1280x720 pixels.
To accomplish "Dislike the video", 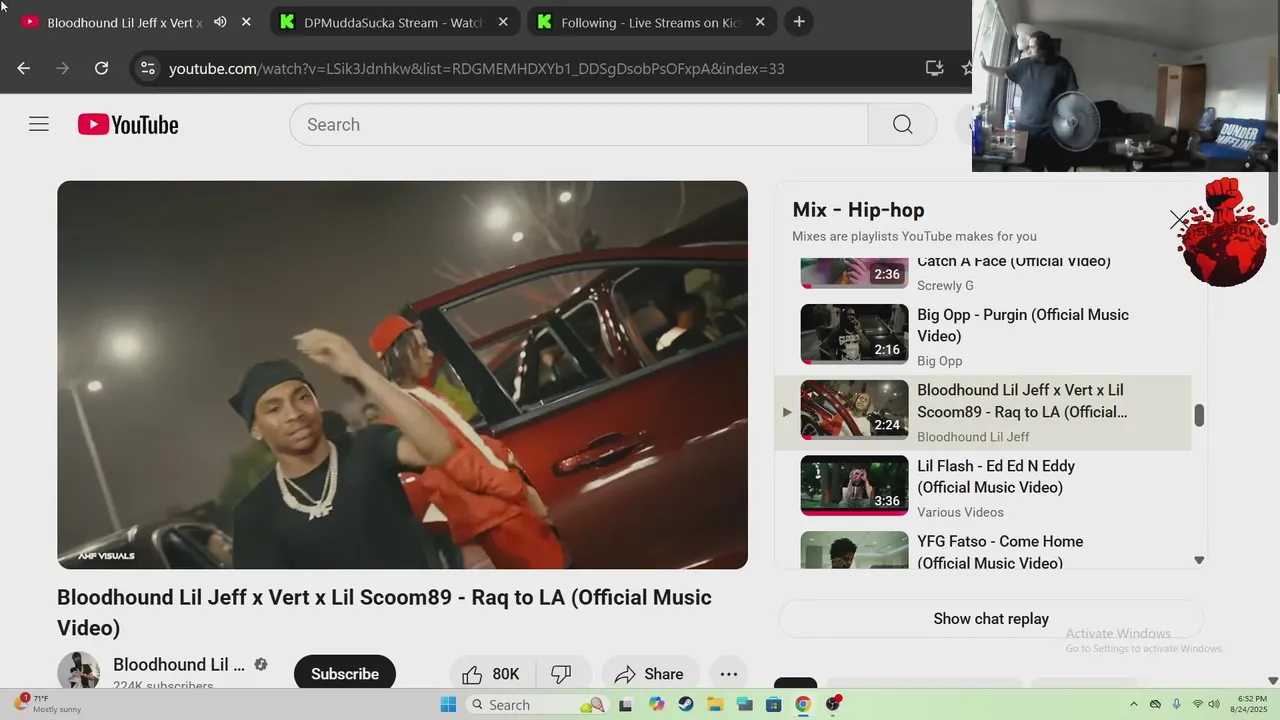I will point(563,673).
